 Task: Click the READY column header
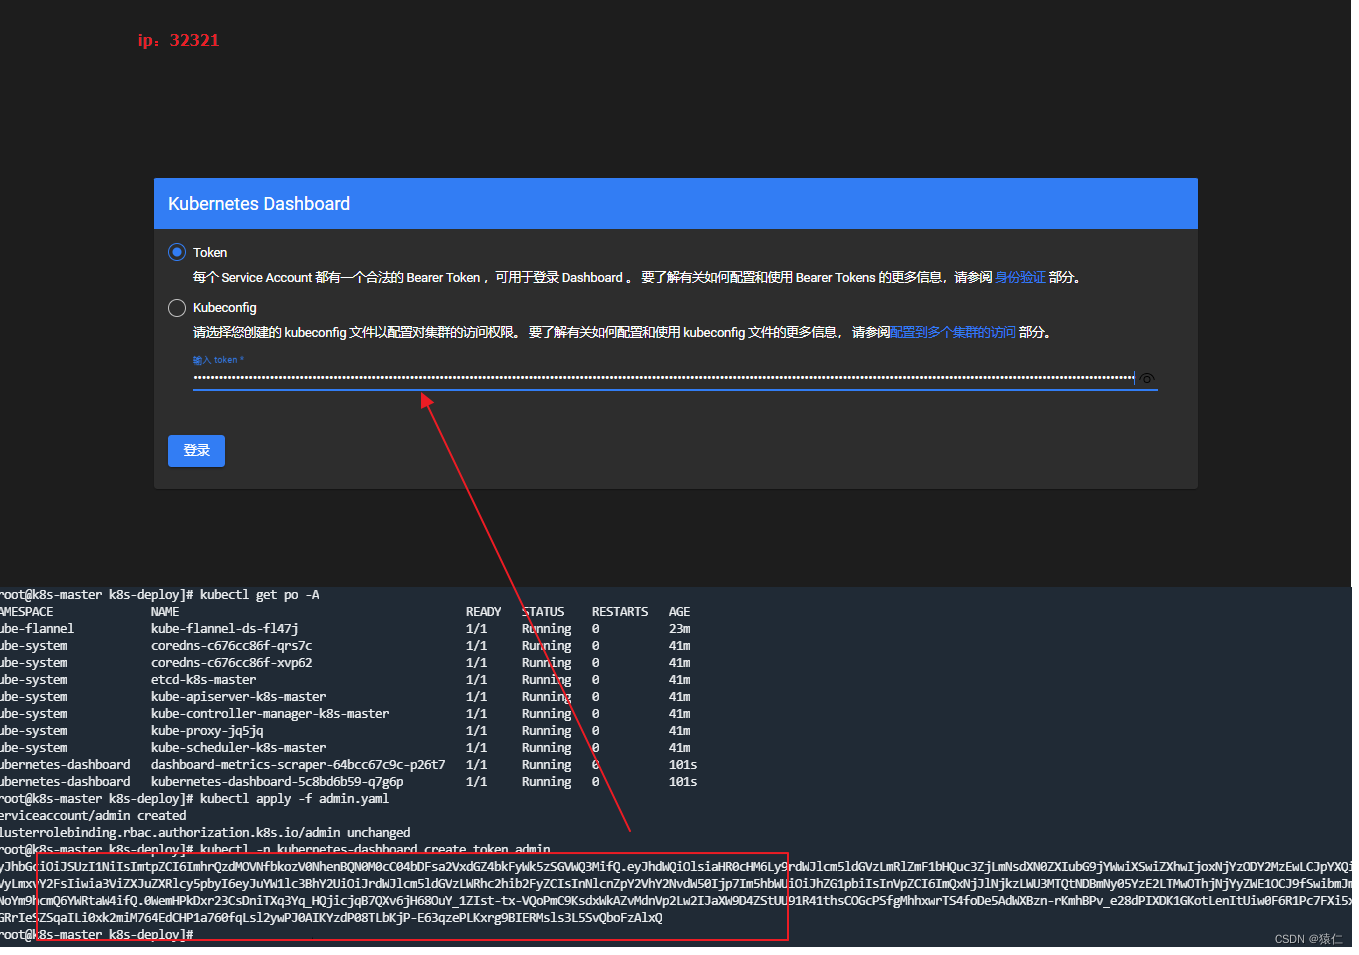(483, 612)
